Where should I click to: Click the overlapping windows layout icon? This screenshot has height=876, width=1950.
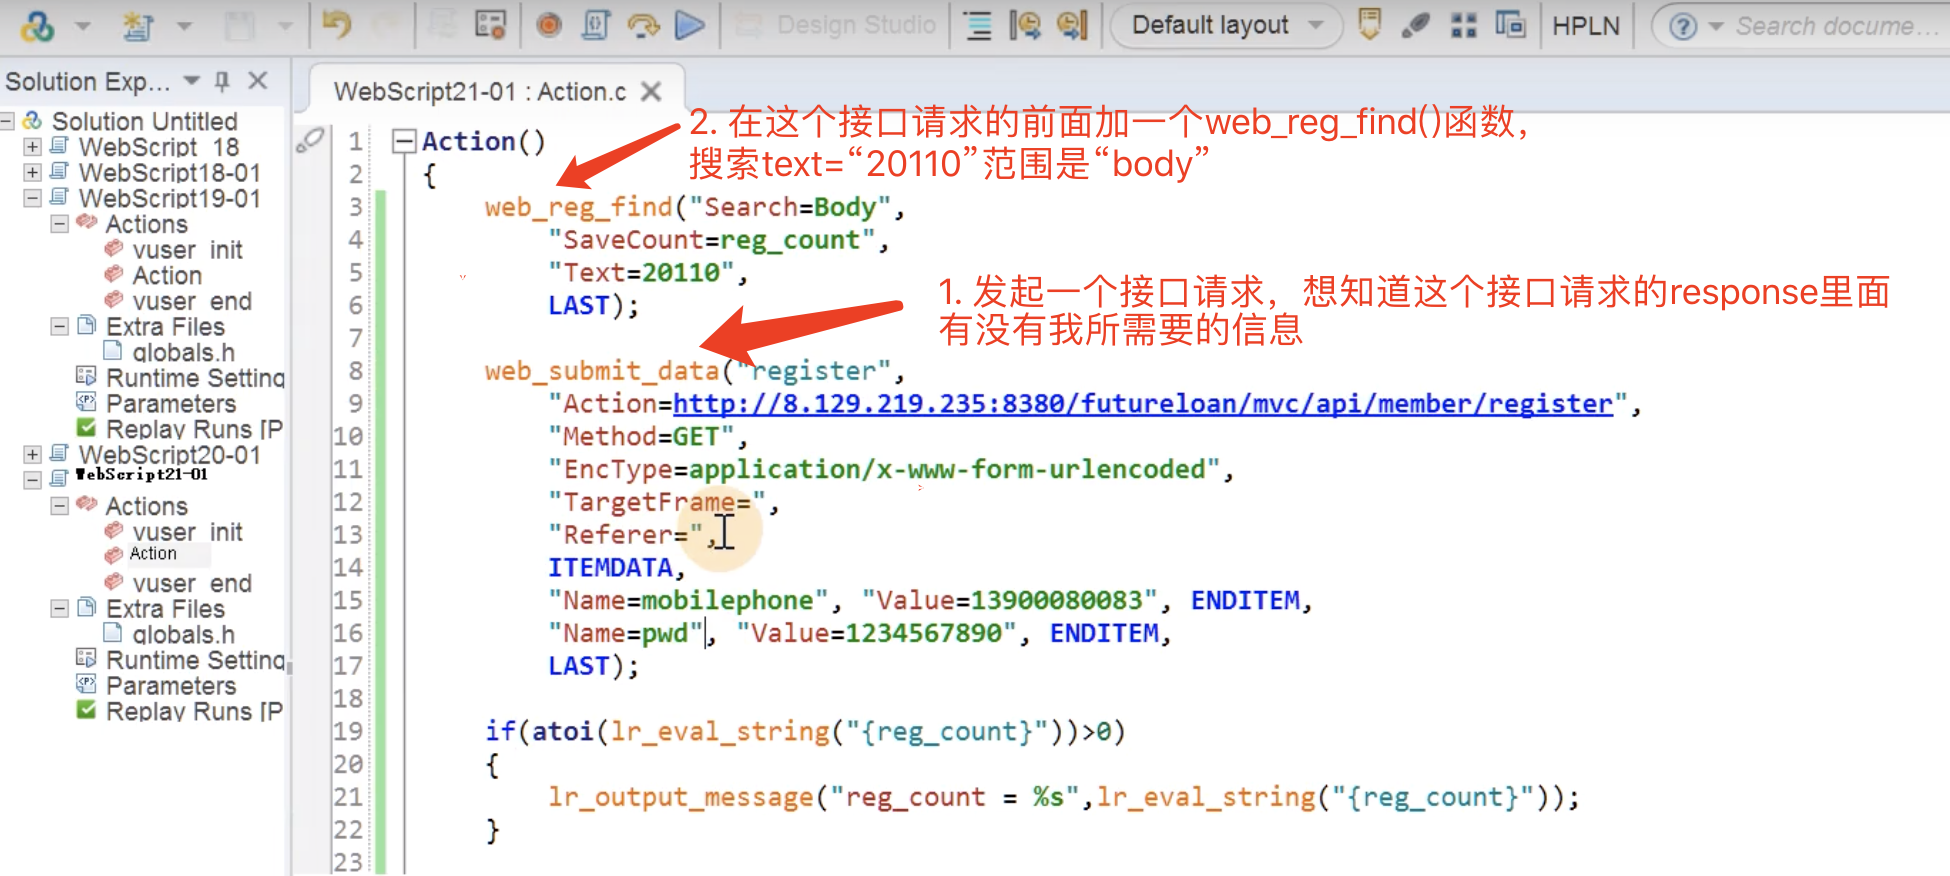point(1510,25)
